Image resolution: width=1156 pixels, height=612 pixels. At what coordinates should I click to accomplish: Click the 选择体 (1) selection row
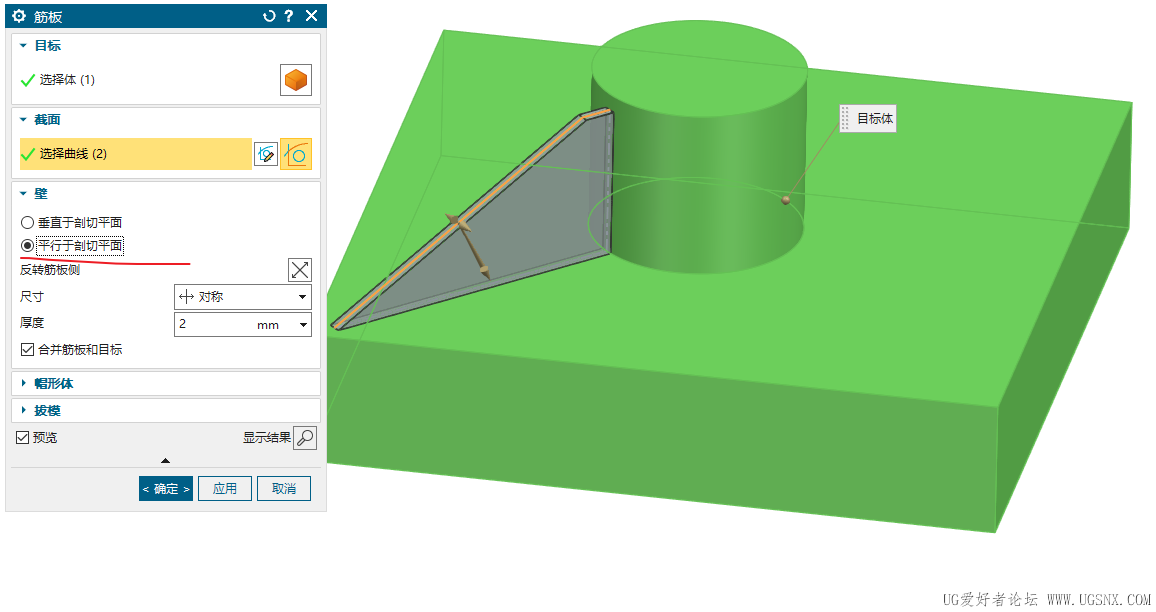(x=67, y=80)
